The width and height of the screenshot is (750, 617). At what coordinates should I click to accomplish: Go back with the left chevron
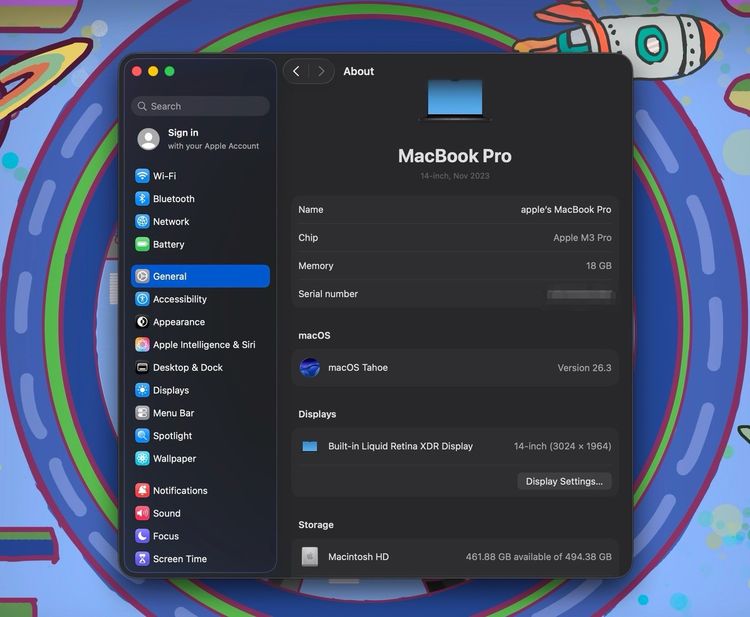(296, 71)
